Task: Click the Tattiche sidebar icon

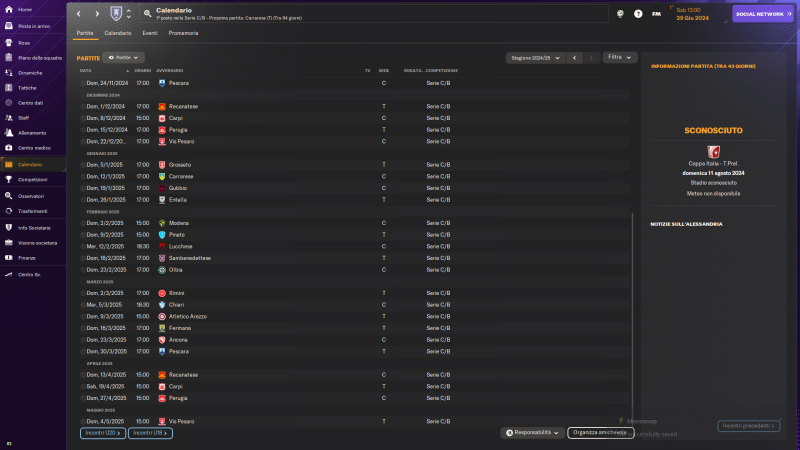Action: pyautogui.click(x=8, y=88)
